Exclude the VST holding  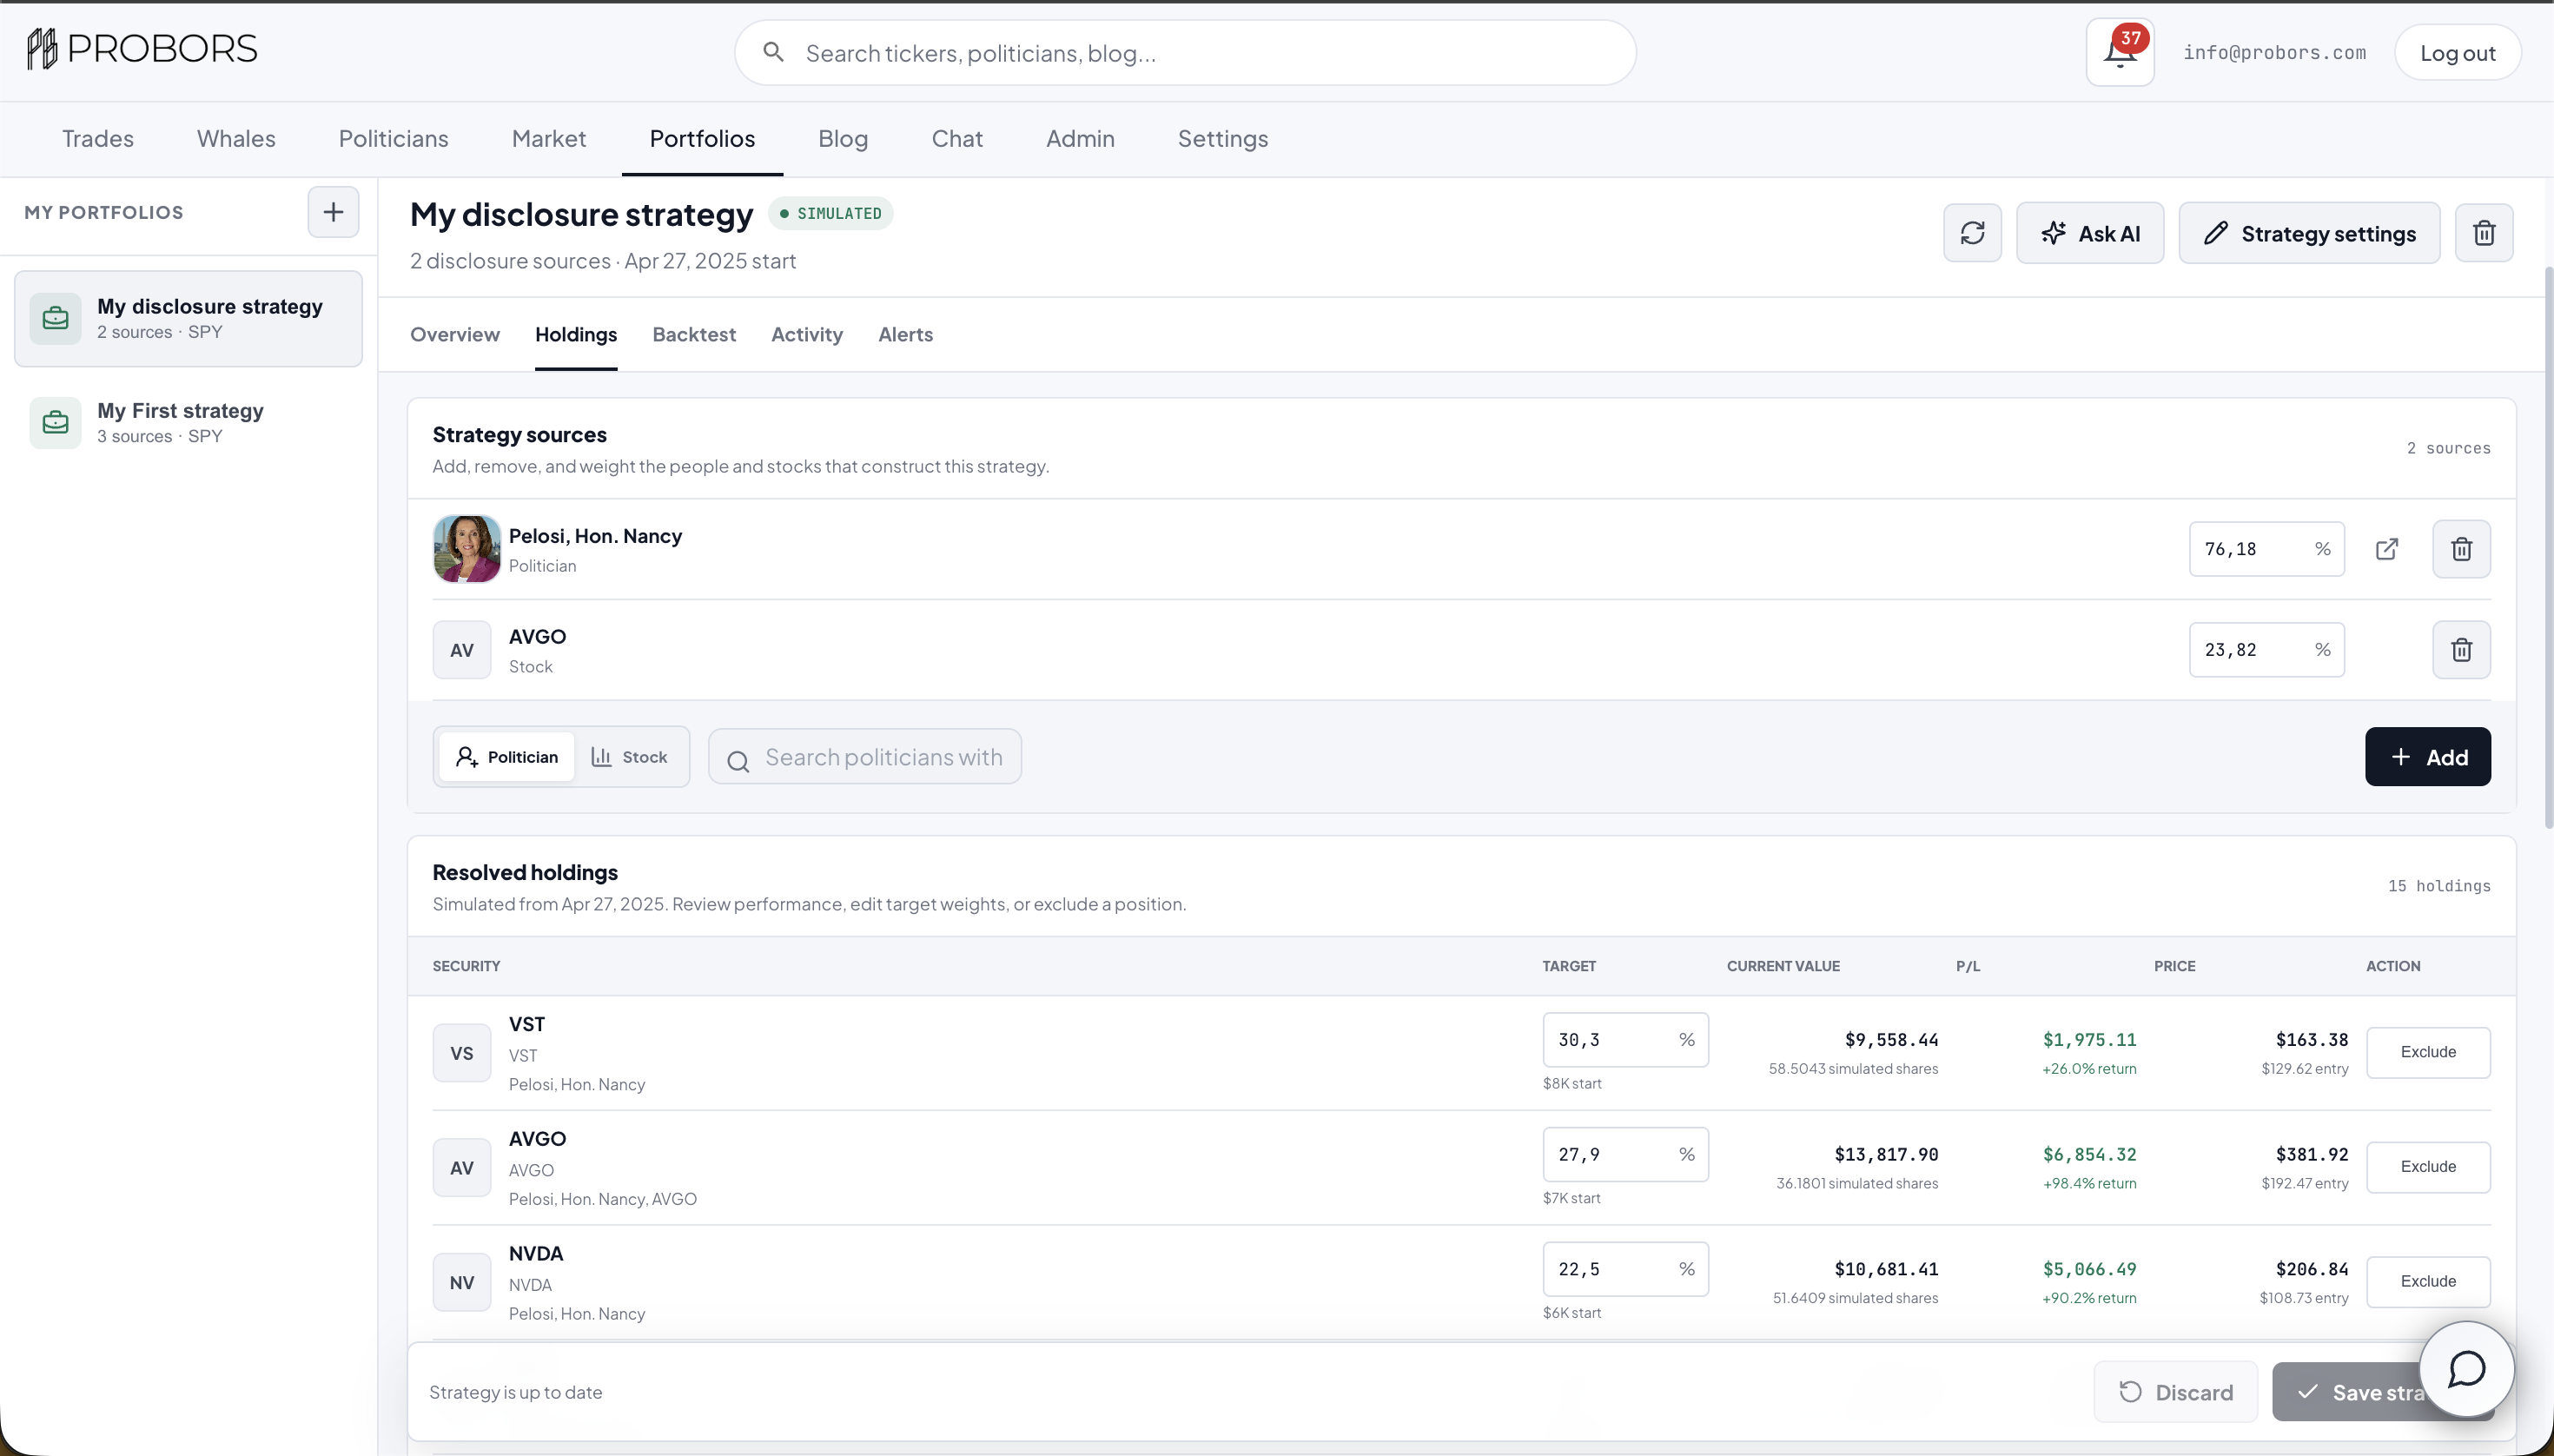click(x=2428, y=1052)
